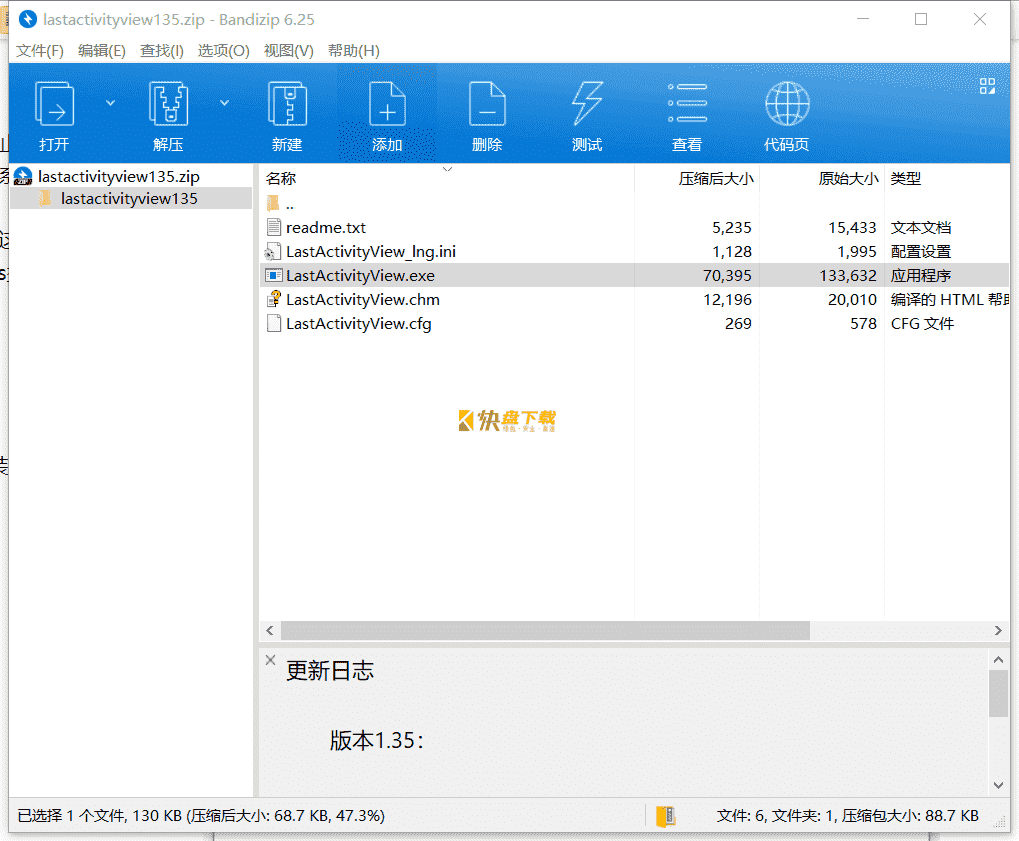Click the status bar archive totals text
This screenshot has height=841, width=1019.
[x=847, y=816]
